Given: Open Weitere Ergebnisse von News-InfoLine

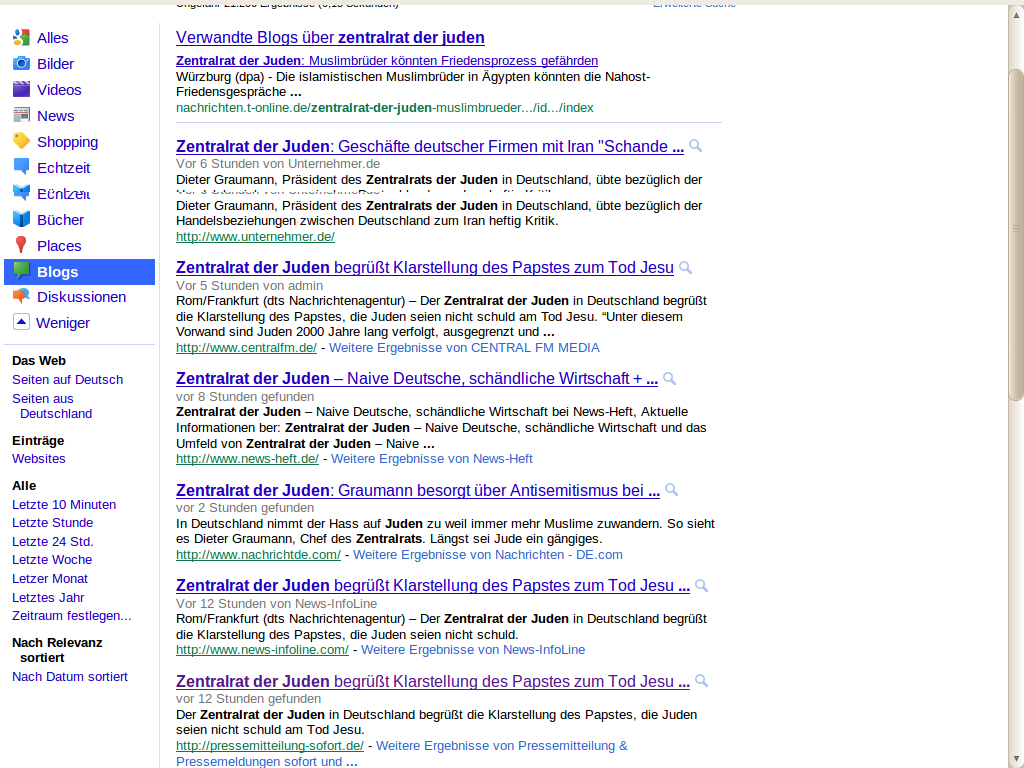Looking at the screenshot, I should 473,650.
